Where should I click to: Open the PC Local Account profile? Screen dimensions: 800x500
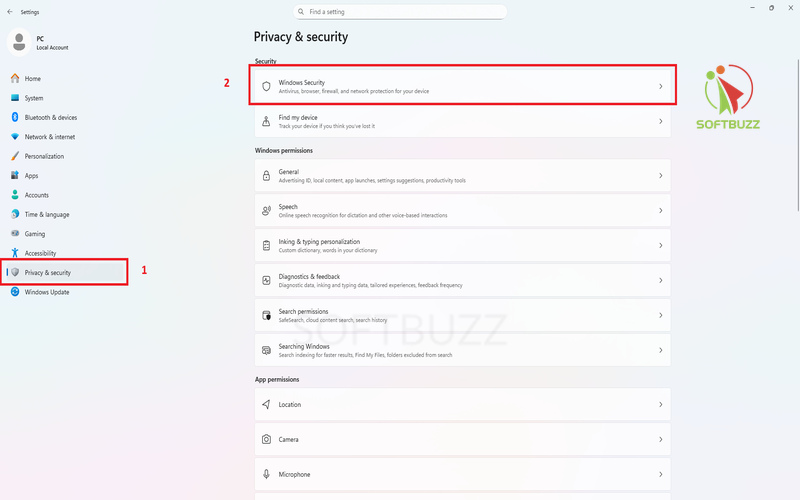click(x=38, y=42)
